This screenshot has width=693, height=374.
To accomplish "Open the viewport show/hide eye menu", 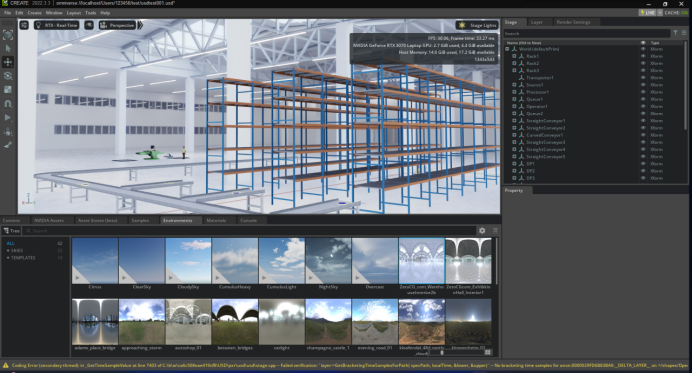I will pos(89,25).
